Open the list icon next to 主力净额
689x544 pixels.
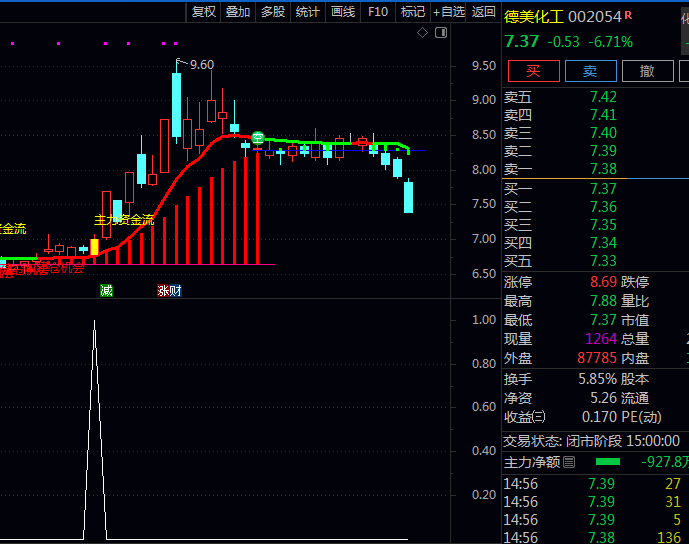pos(569,461)
